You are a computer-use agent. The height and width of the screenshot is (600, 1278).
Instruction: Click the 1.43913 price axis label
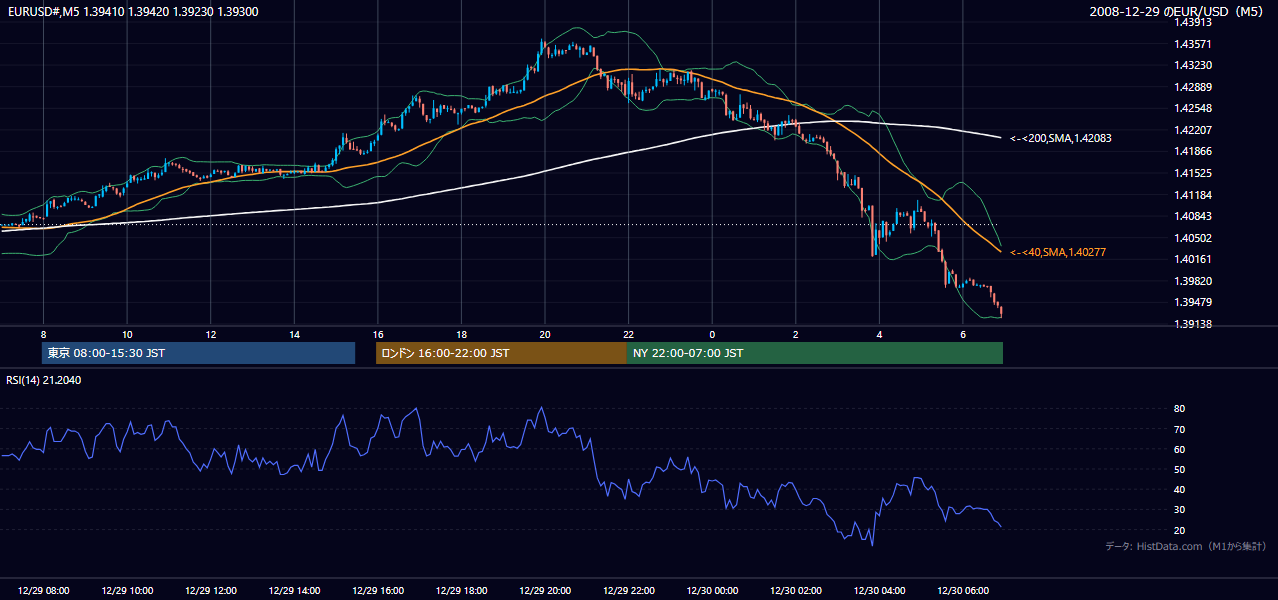pyautogui.click(x=1195, y=23)
